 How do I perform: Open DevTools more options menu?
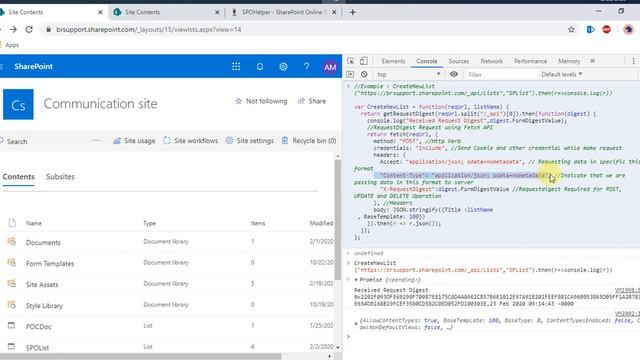pyautogui.click(x=633, y=61)
